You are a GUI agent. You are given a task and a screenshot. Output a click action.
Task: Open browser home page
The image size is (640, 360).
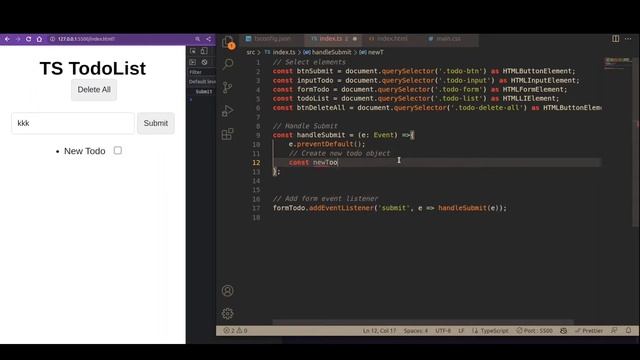[x=39, y=39]
